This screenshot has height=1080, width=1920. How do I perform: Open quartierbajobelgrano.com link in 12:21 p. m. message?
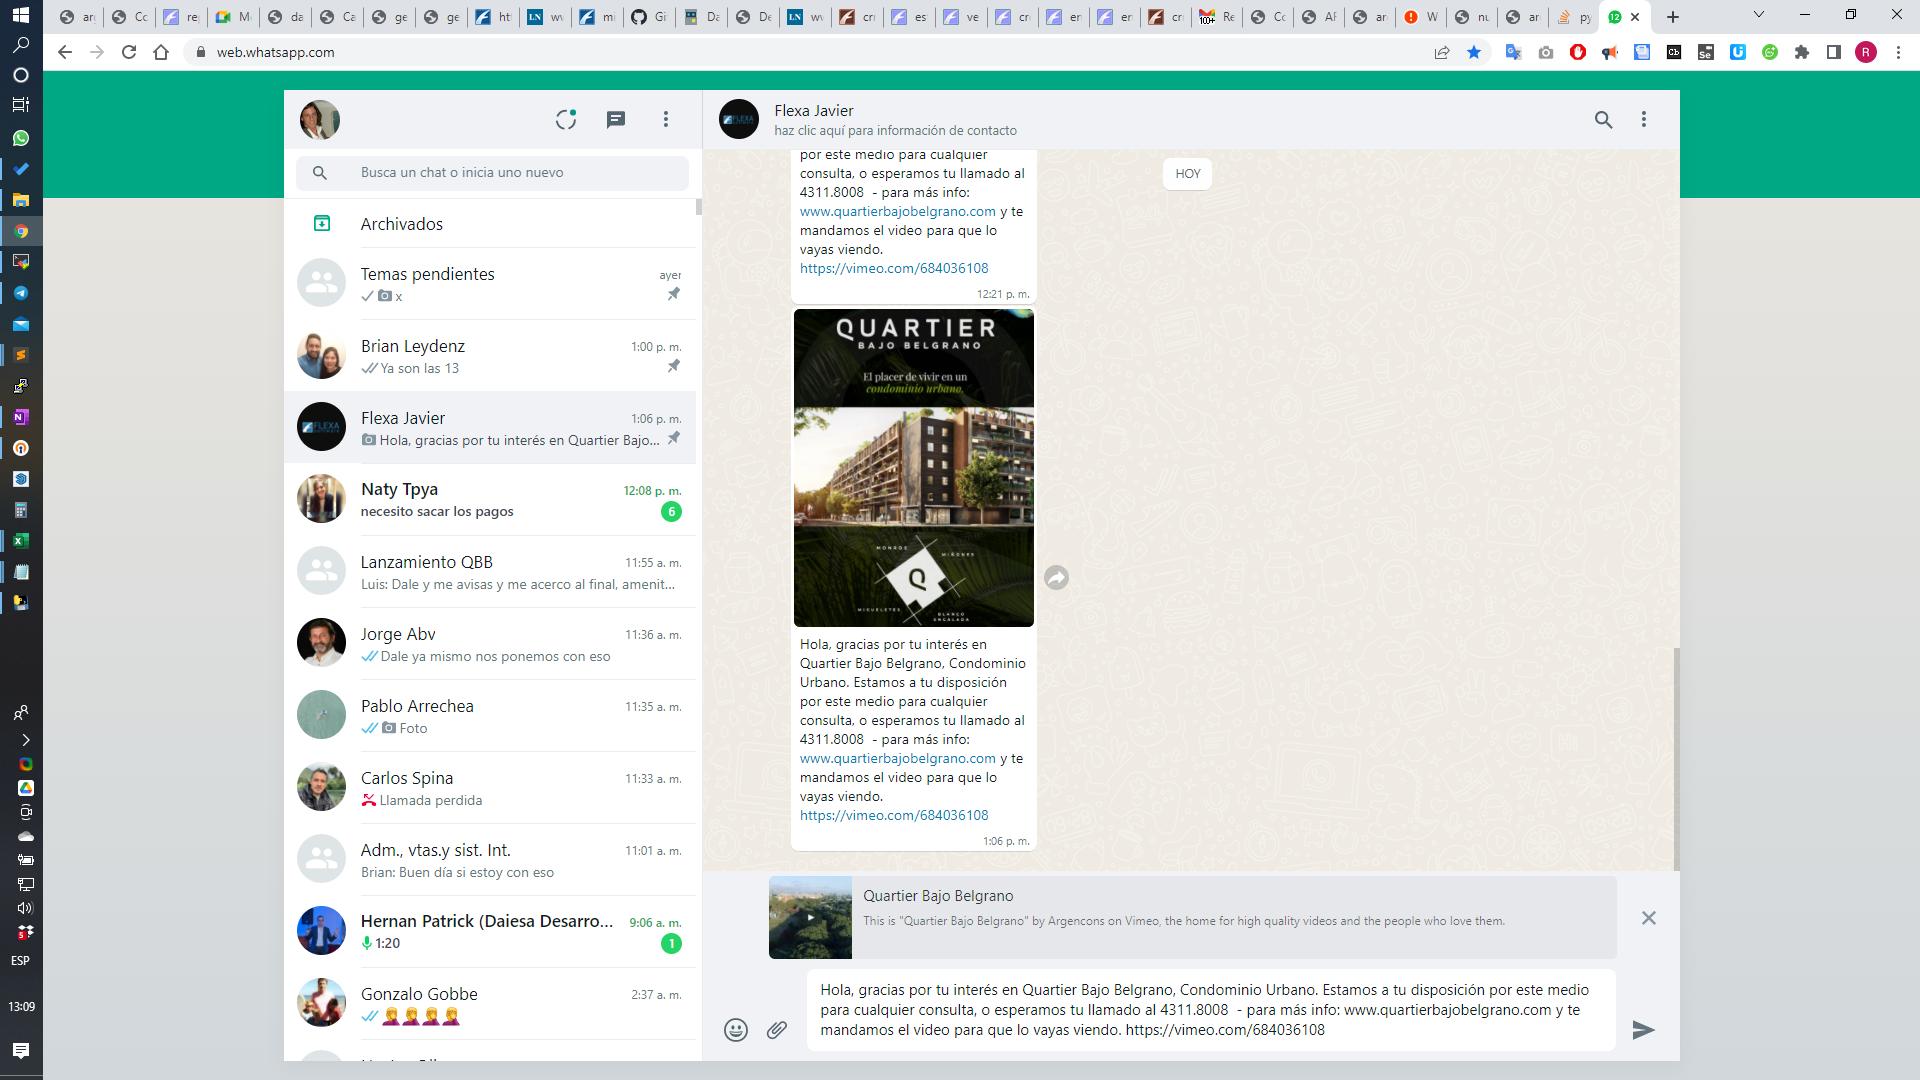(x=898, y=211)
